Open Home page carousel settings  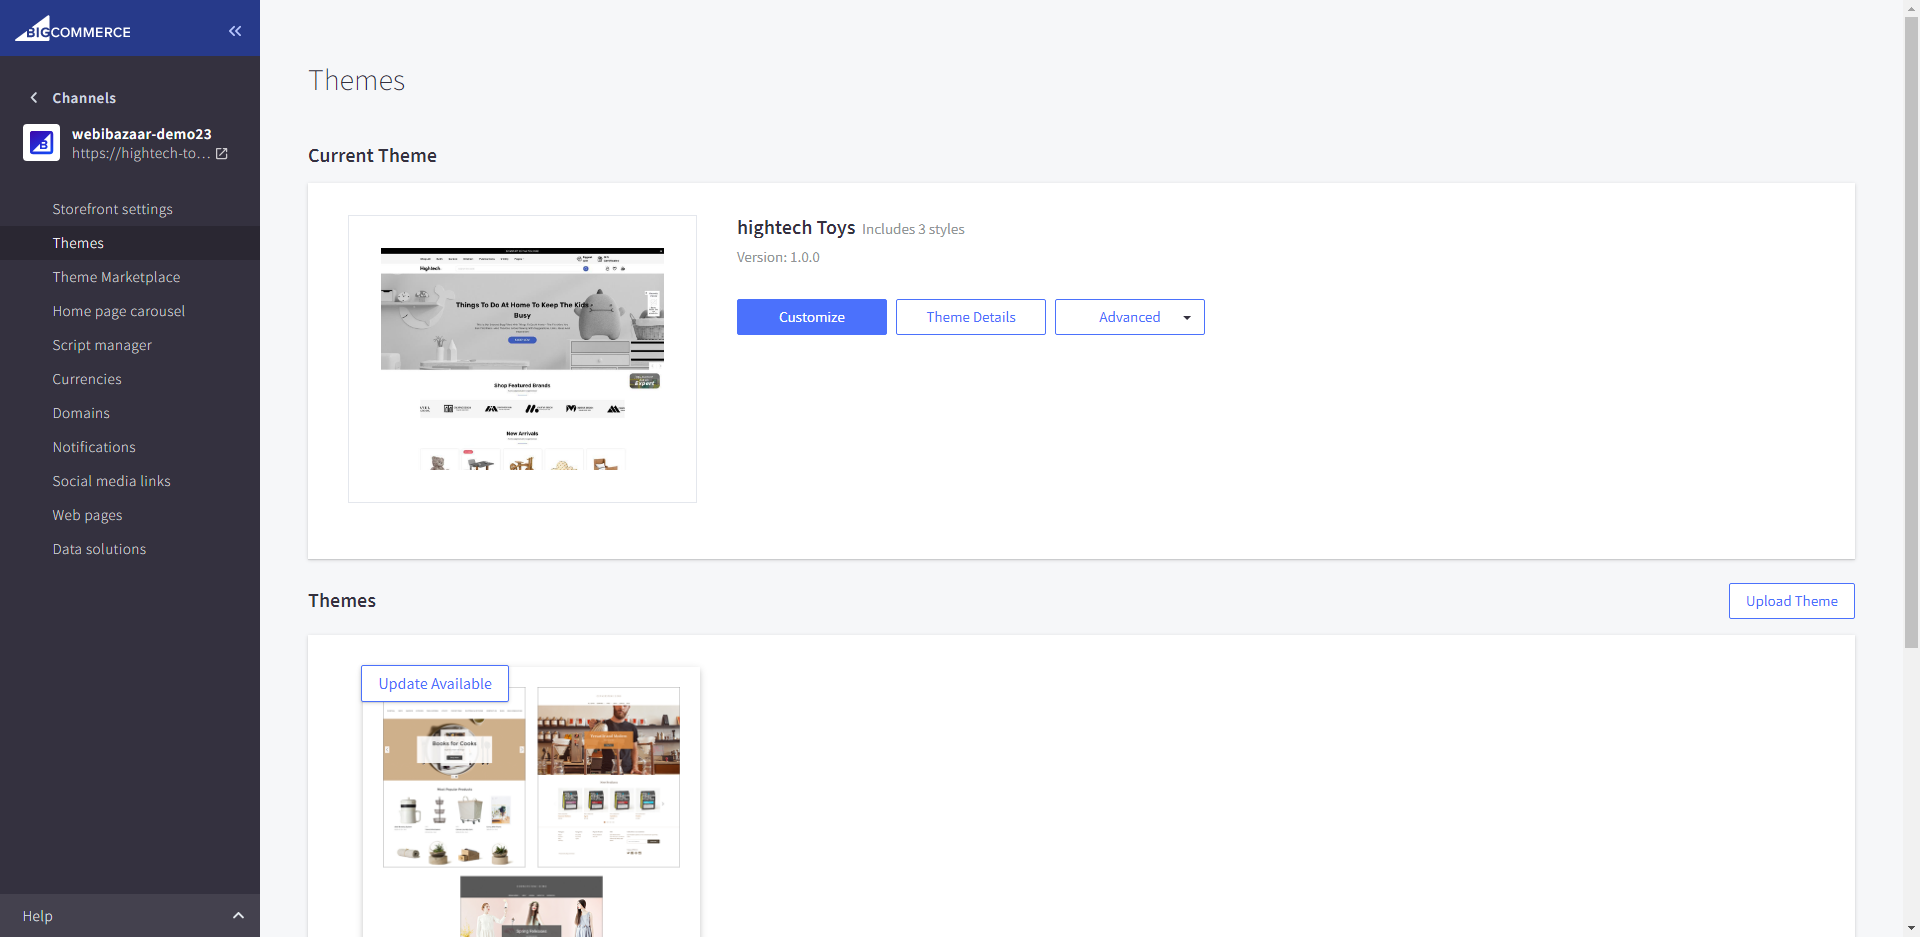[118, 311]
